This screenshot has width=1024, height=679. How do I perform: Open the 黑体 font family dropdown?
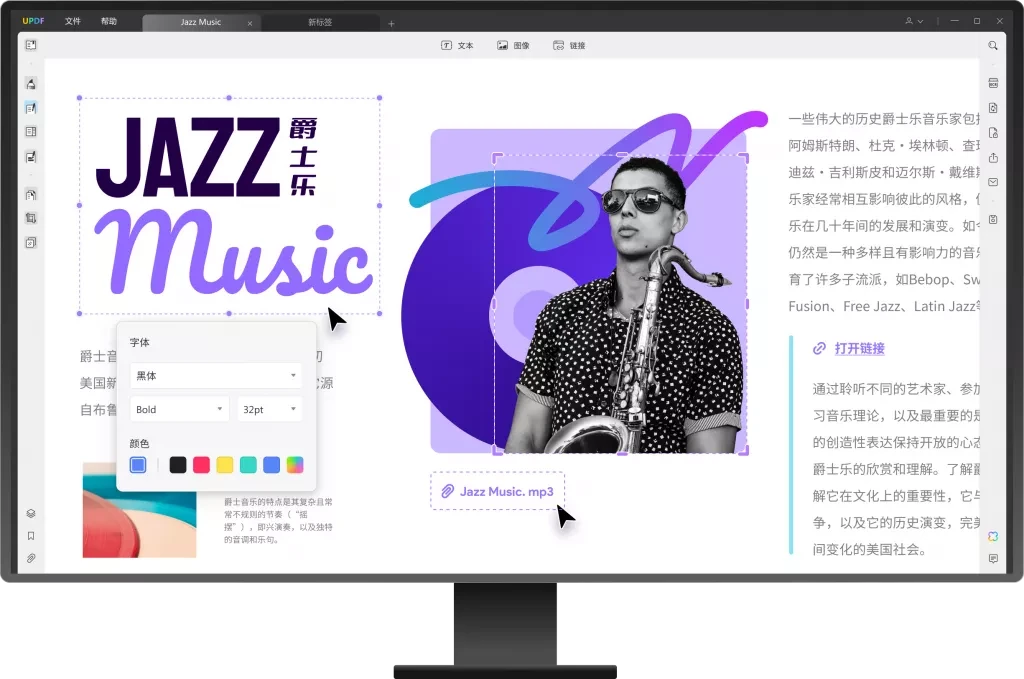click(216, 375)
